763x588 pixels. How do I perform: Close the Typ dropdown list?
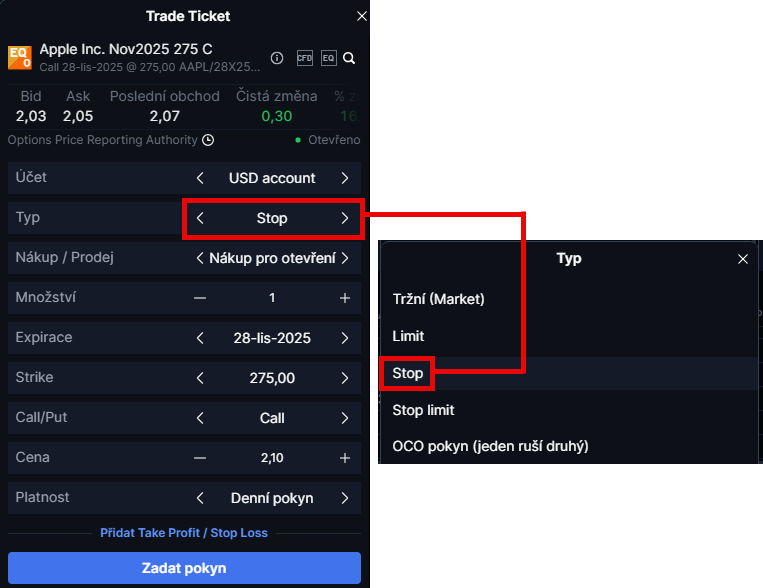tap(743, 259)
